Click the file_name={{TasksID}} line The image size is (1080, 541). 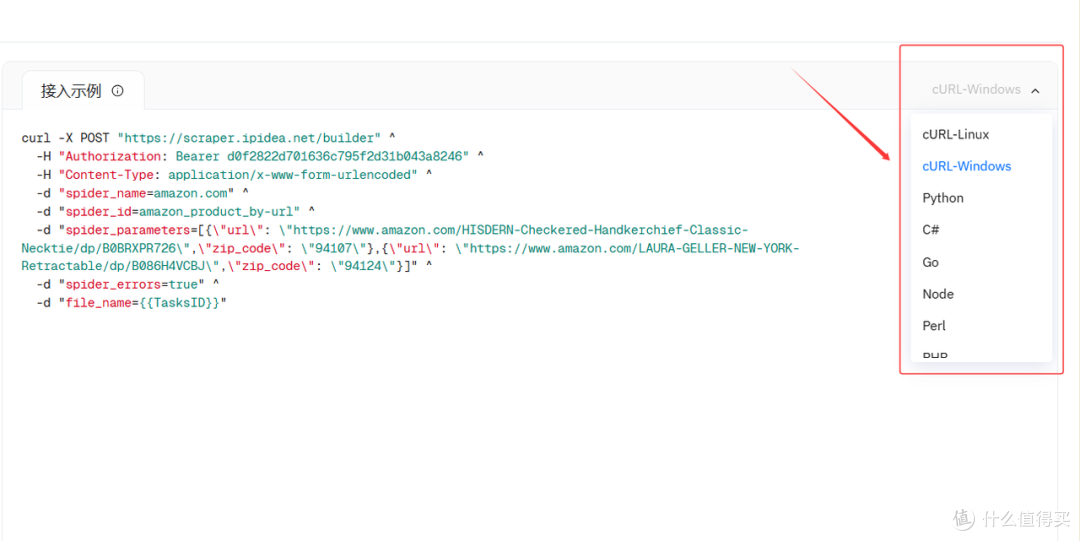[x=132, y=303]
